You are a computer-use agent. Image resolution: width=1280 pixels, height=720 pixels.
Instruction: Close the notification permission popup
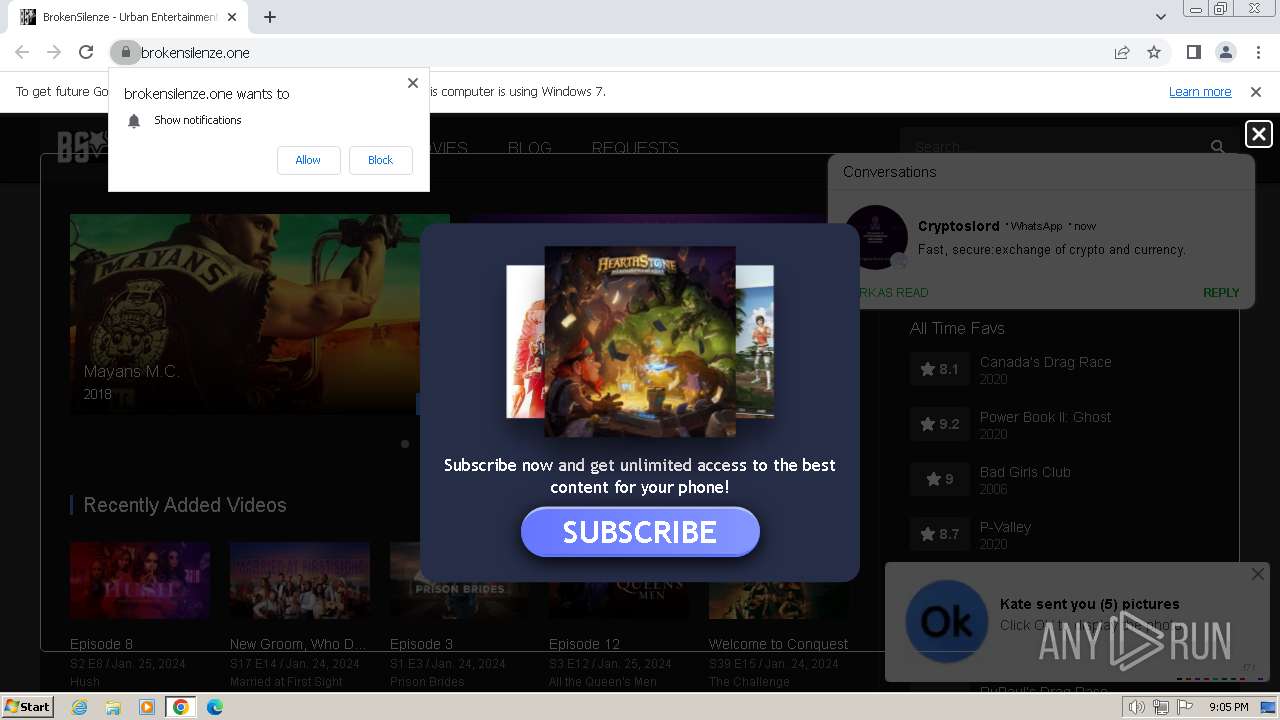[413, 83]
